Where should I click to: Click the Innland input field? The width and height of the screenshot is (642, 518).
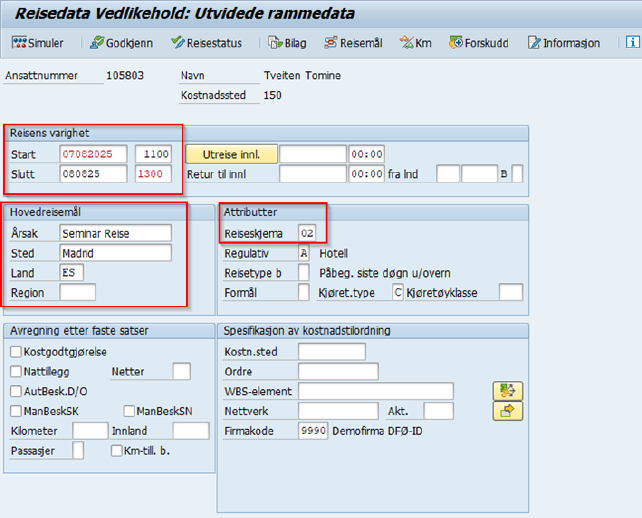click(191, 431)
